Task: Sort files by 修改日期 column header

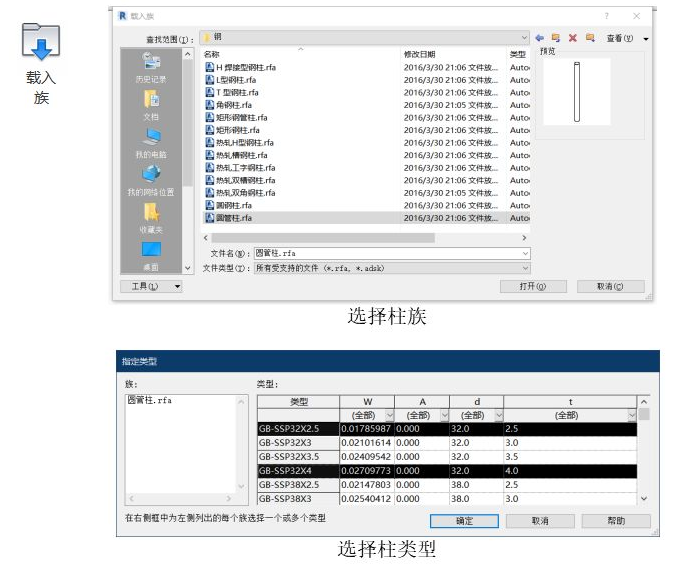Action: 420,54
